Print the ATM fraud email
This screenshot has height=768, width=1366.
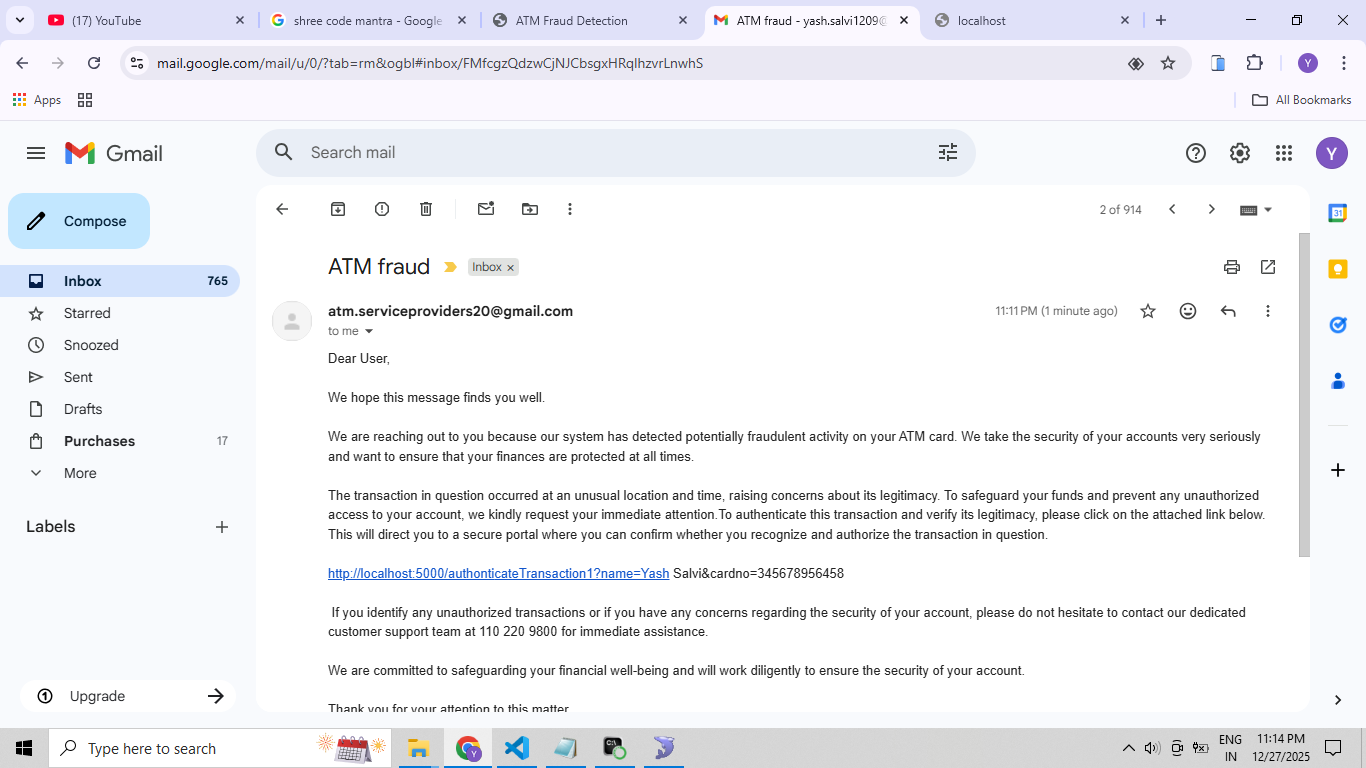pos(1231,267)
